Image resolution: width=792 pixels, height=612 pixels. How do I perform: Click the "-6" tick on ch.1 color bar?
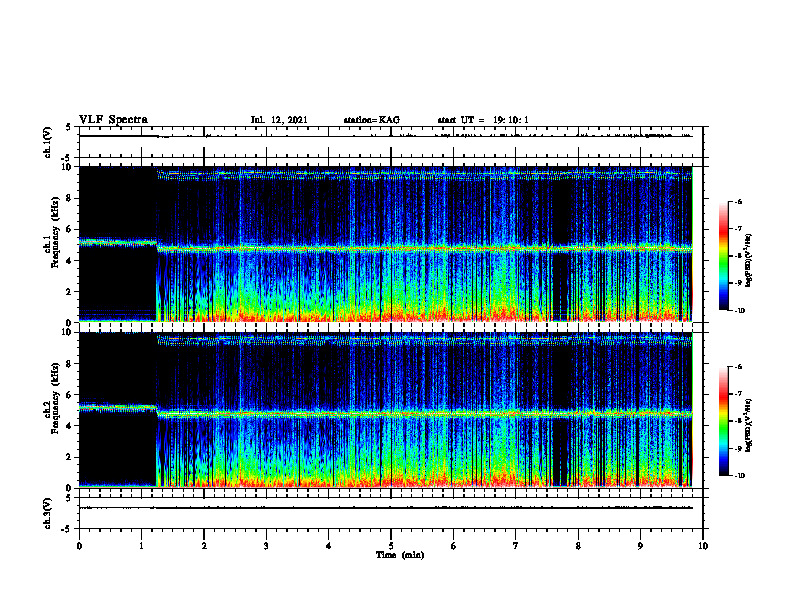point(738,201)
